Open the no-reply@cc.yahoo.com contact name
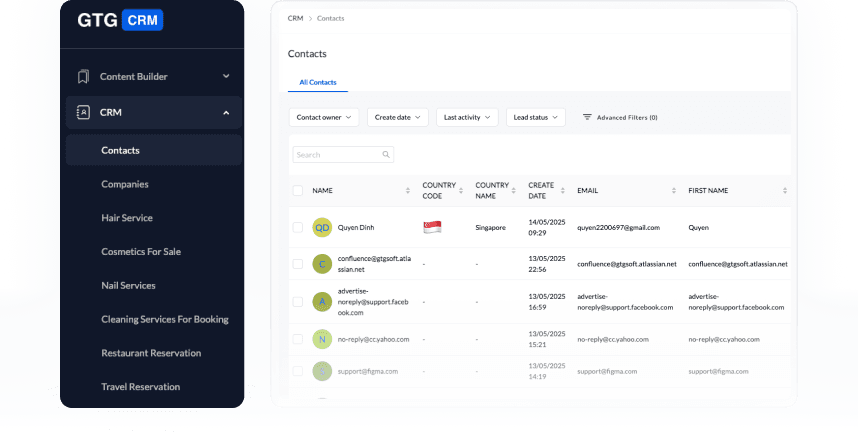This screenshot has height=432, width=858. pos(373,339)
